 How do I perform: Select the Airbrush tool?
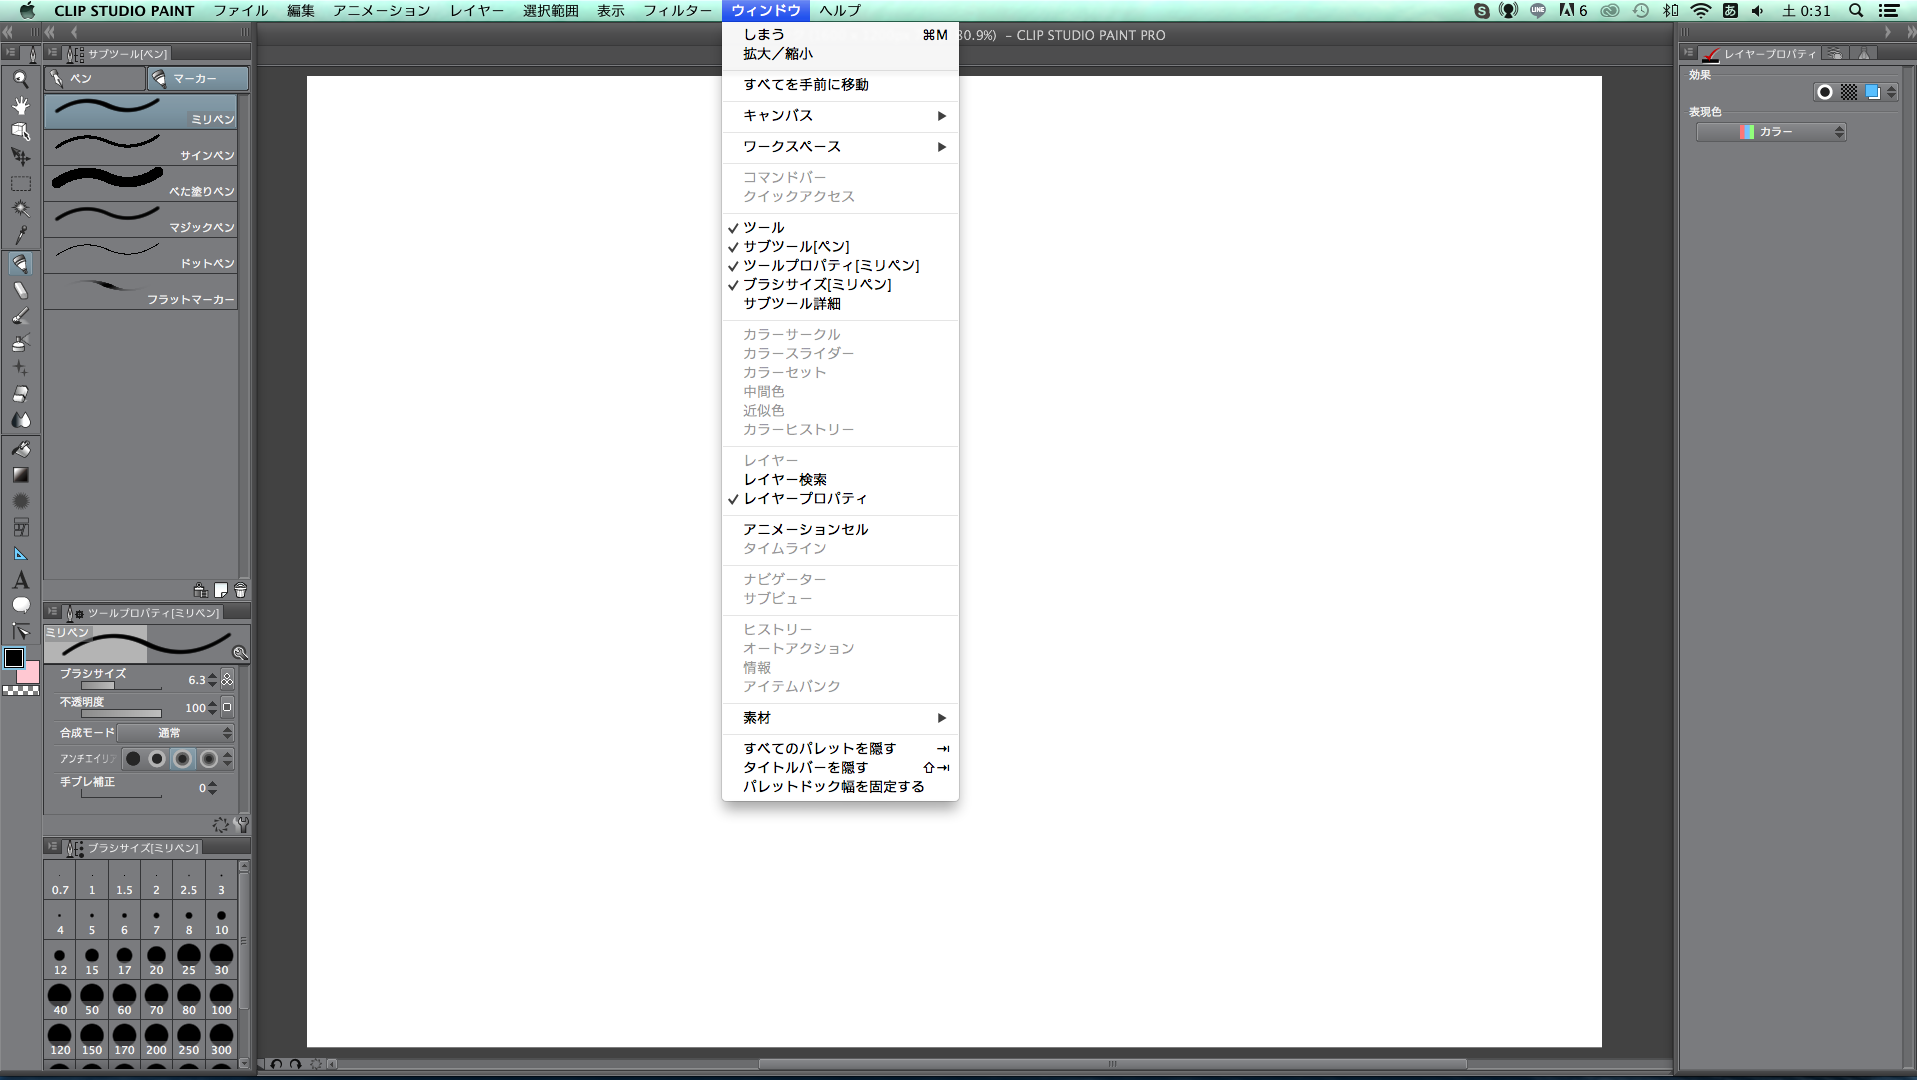[20, 342]
